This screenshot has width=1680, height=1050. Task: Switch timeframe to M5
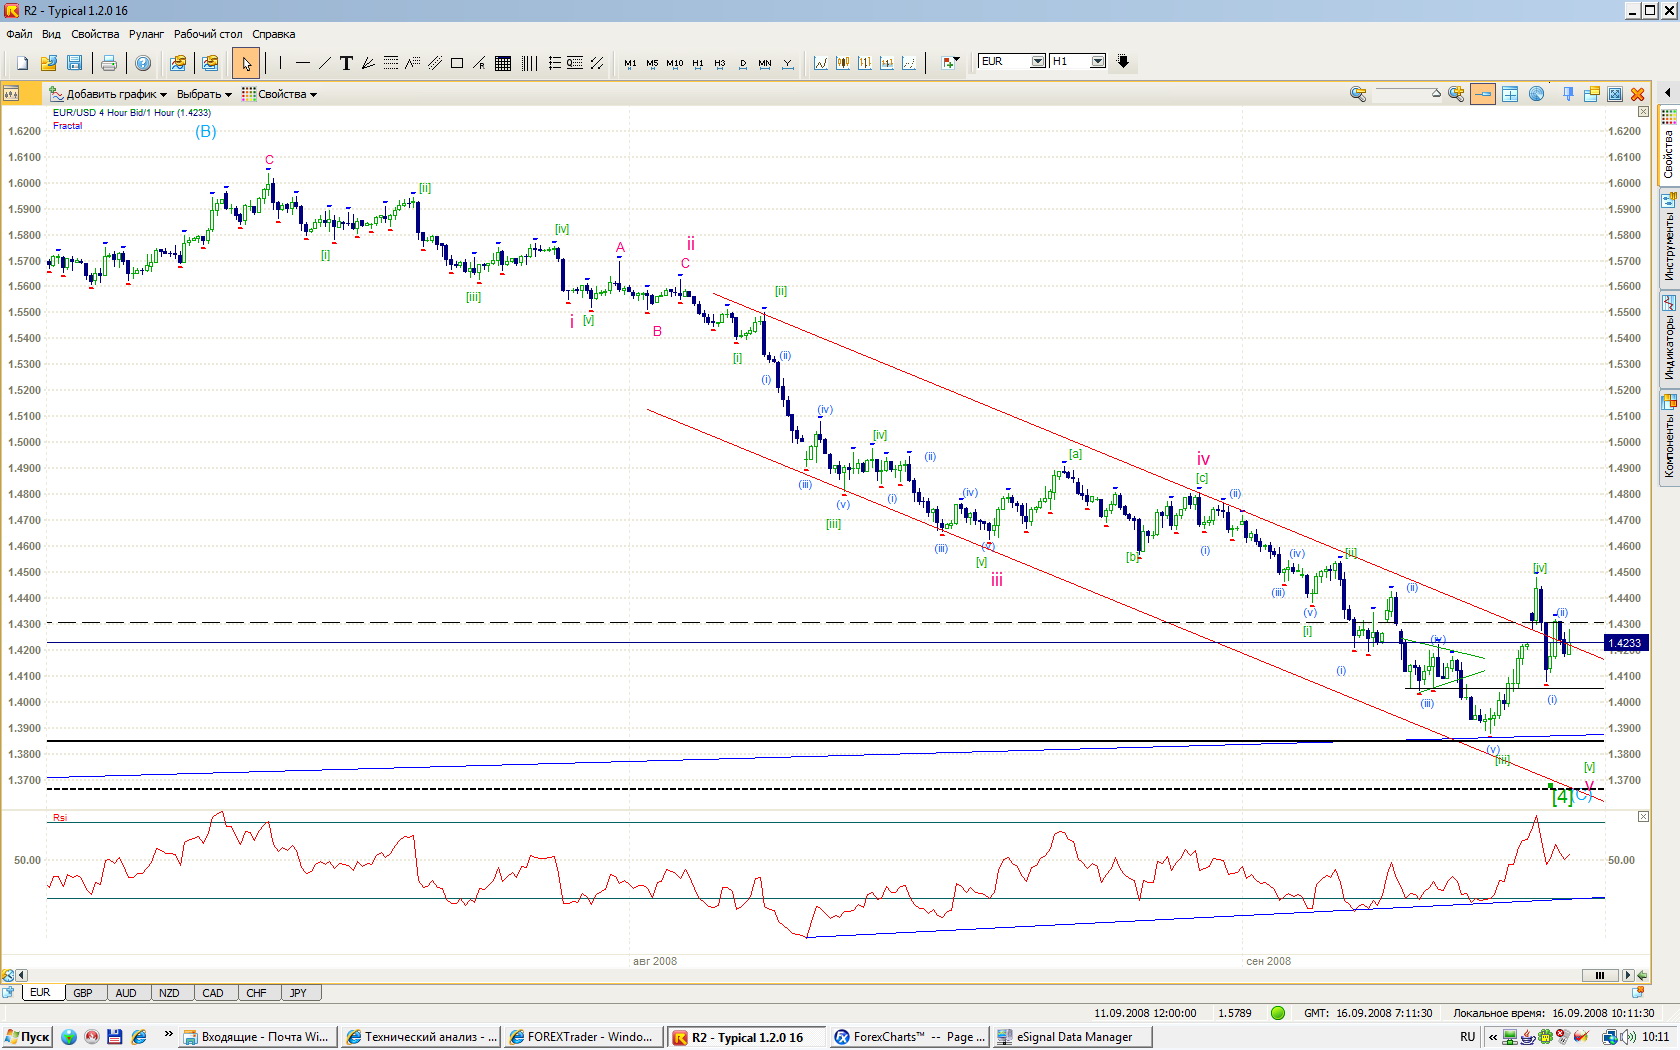(x=652, y=63)
